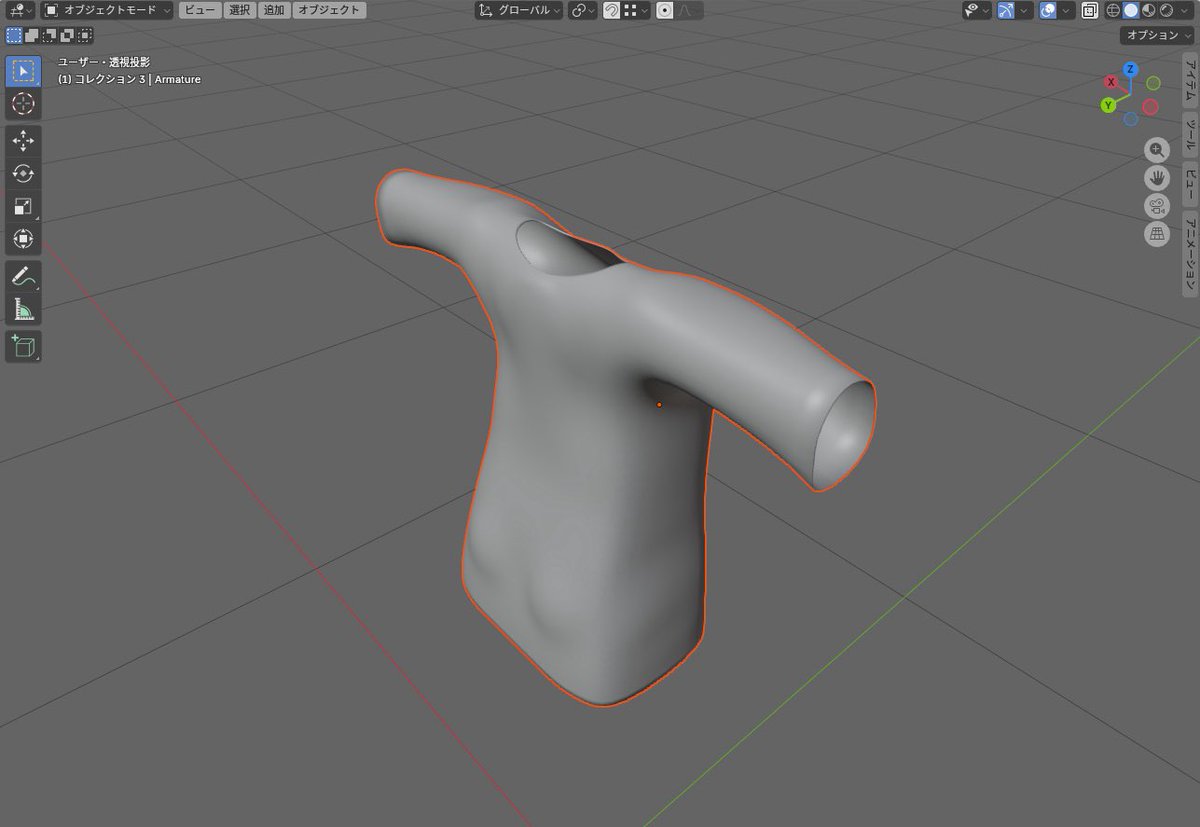
Task: Click the negative X axis gizmo circle
Action: 1150,106
